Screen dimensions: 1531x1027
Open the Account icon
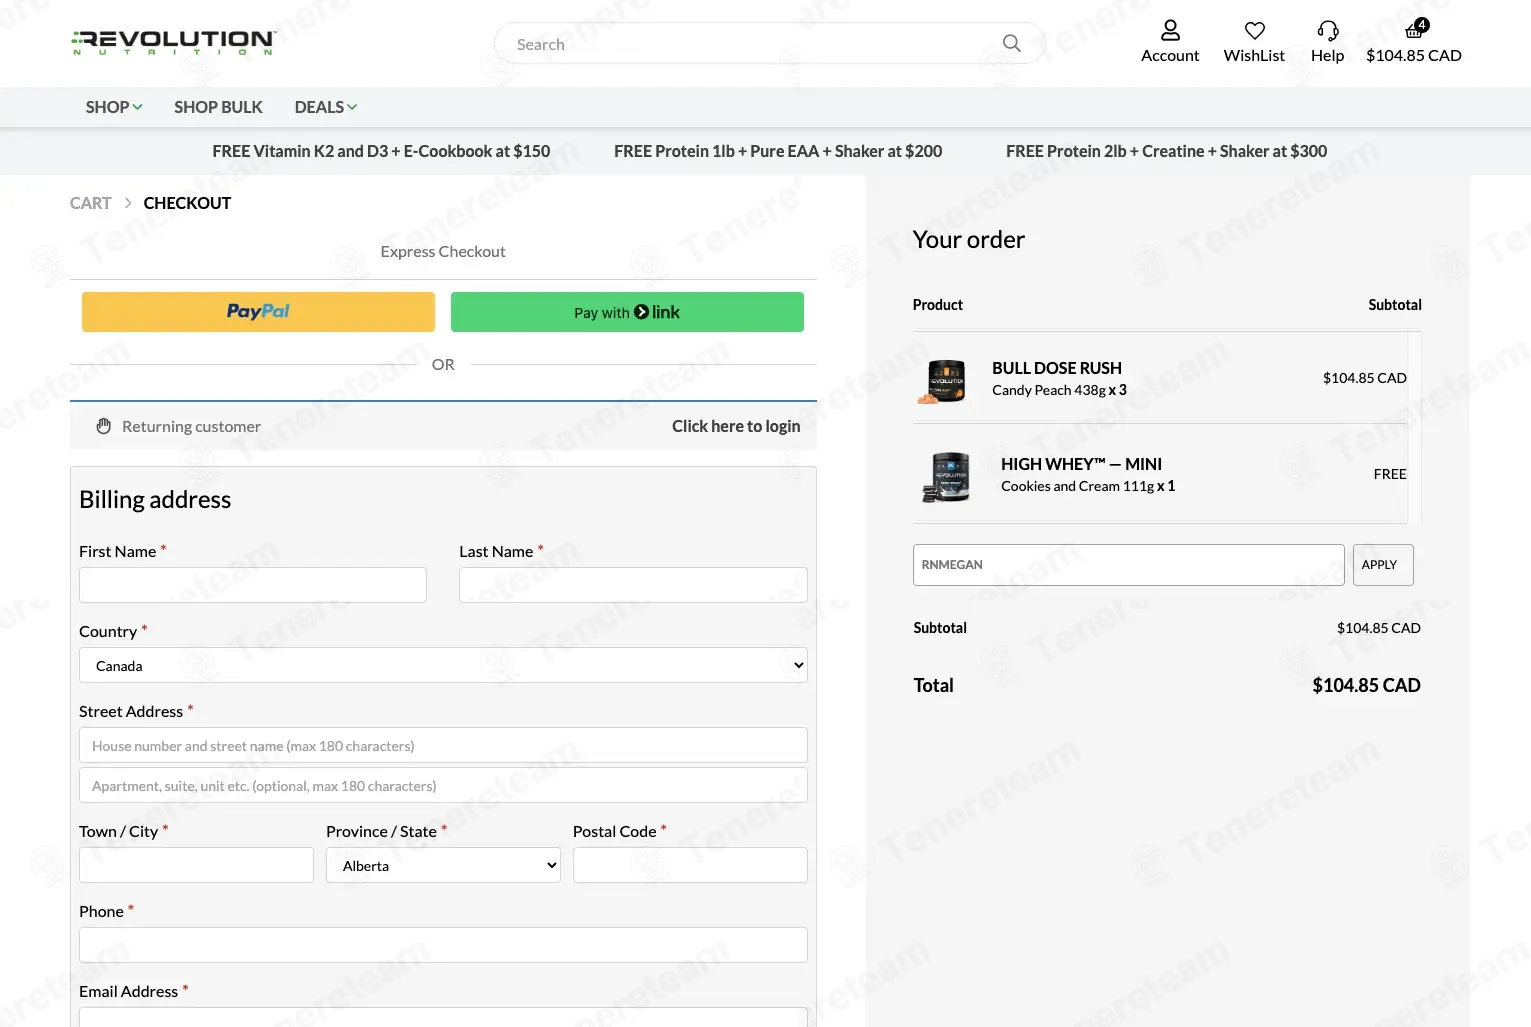1170,31
